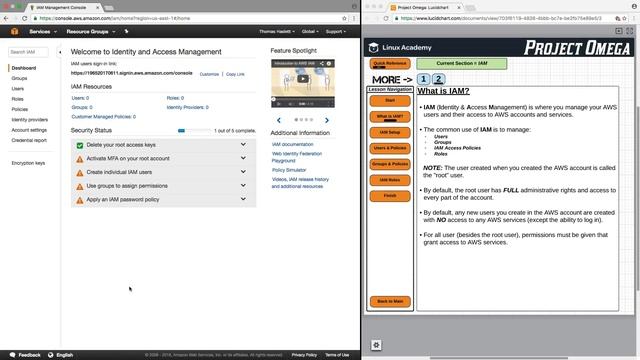Click the AWS cube logo icon
This screenshot has height=360, width=640.
(x=14, y=31)
